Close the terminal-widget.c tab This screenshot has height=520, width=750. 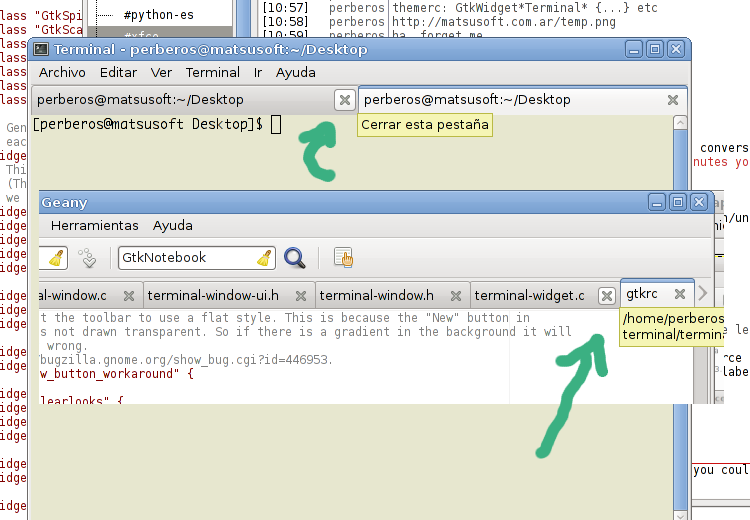click(x=606, y=295)
